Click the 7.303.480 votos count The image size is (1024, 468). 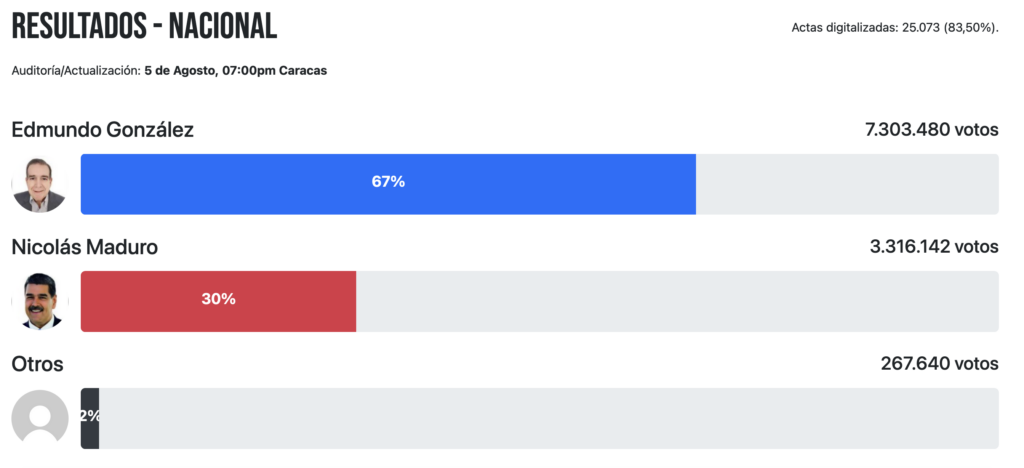pos(931,130)
